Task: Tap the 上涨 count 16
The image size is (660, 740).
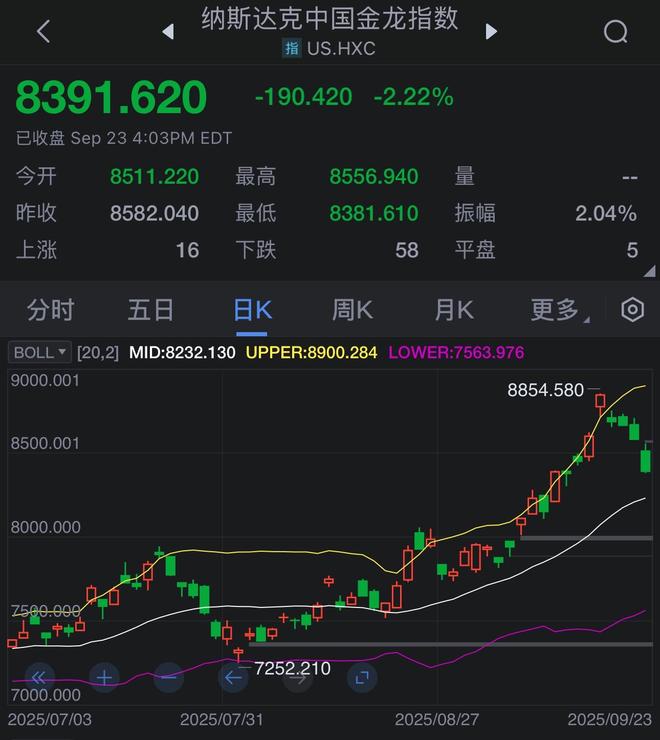Action: tap(187, 250)
